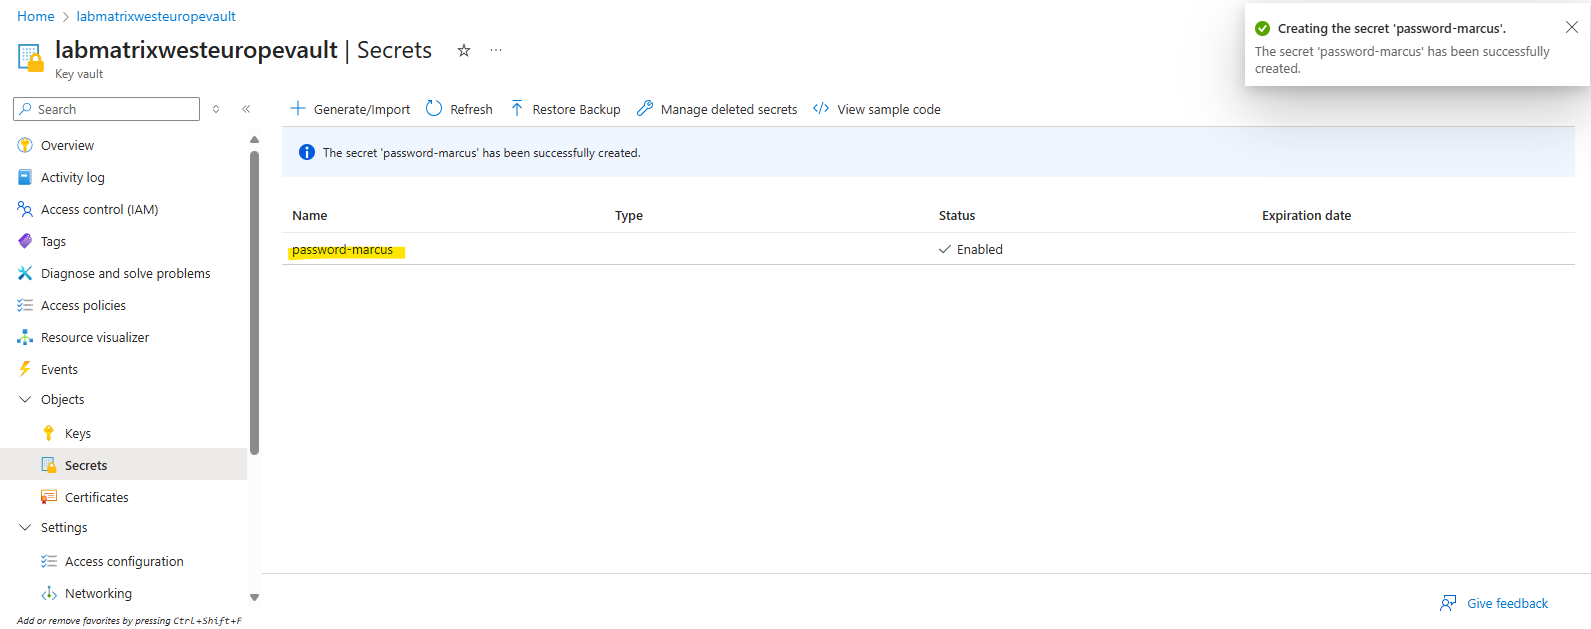This screenshot has width=1591, height=629.
Task: Click the sidebar scroll down arrow
Action: click(x=254, y=597)
